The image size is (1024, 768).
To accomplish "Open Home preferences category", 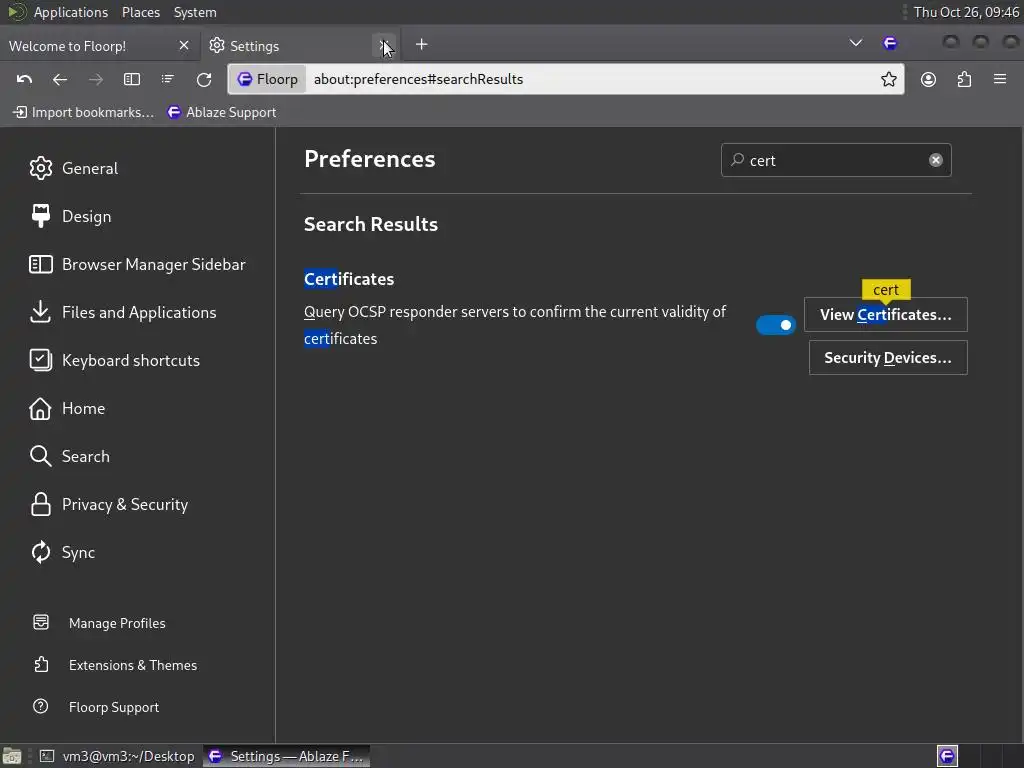I will click(x=67, y=408).
